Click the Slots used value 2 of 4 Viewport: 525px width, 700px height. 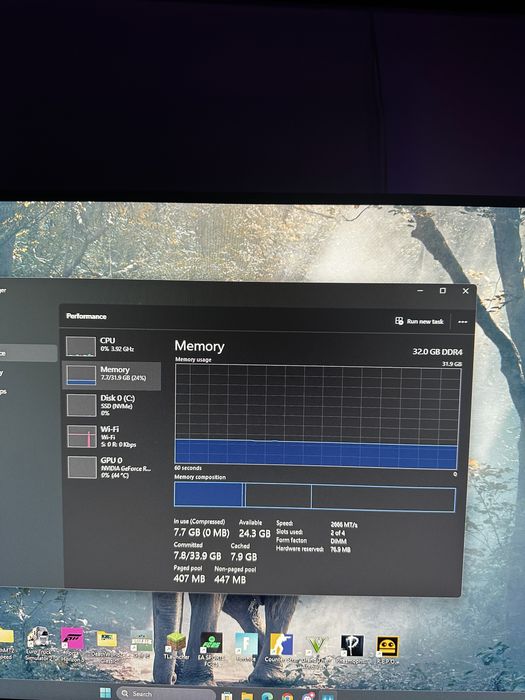click(x=338, y=533)
